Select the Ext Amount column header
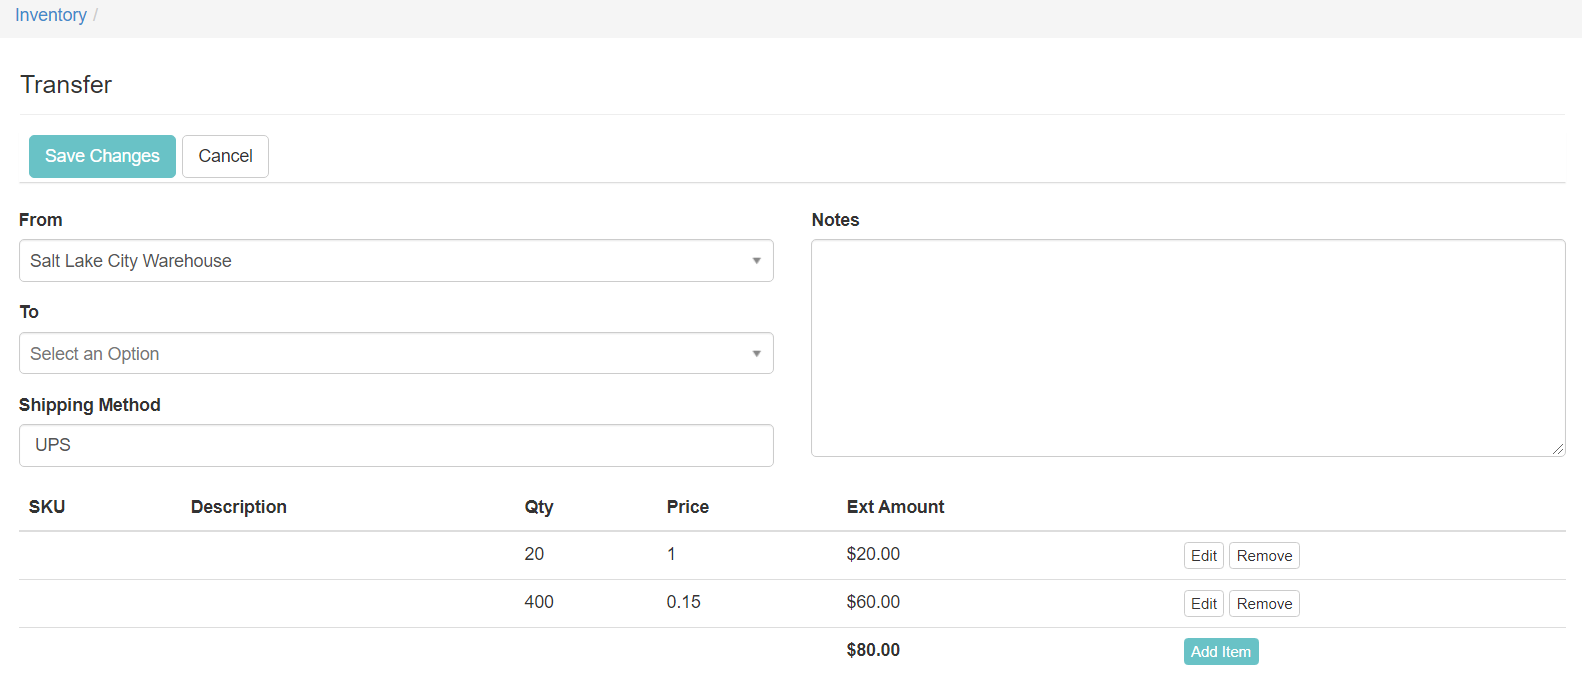Screen dimensions: 1582x685 click(895, 507)
